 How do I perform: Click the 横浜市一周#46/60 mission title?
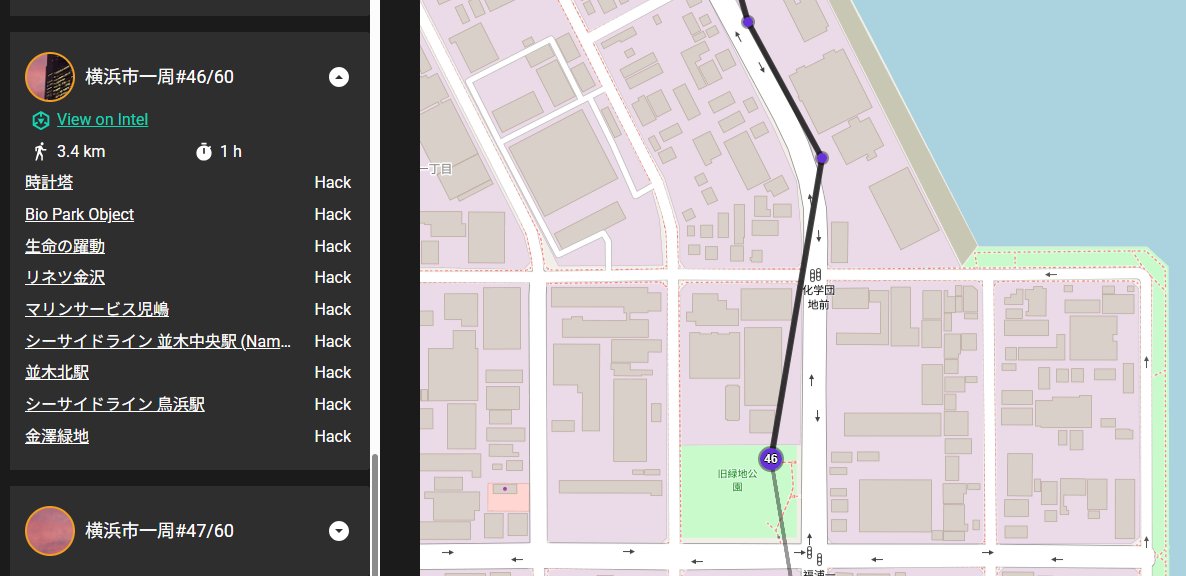click(160, 77)
